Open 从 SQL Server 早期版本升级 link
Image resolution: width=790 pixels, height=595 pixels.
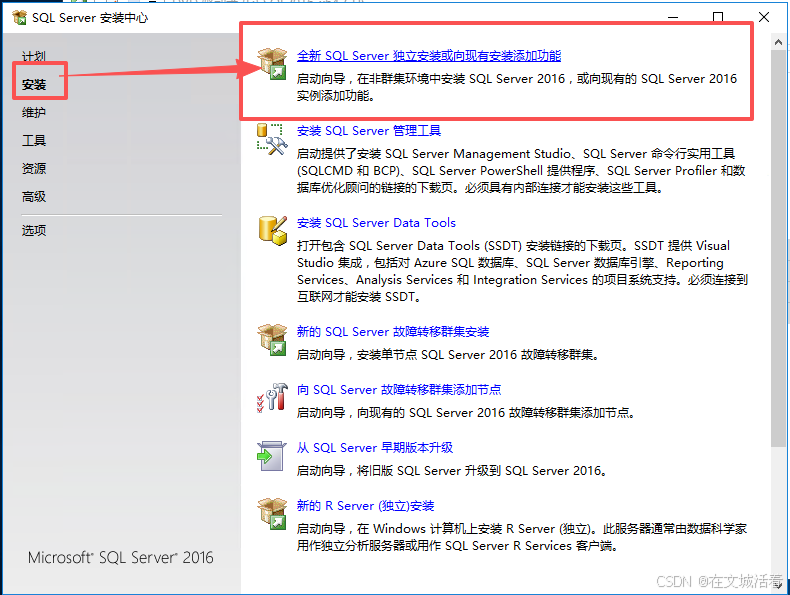pos(375,447)
